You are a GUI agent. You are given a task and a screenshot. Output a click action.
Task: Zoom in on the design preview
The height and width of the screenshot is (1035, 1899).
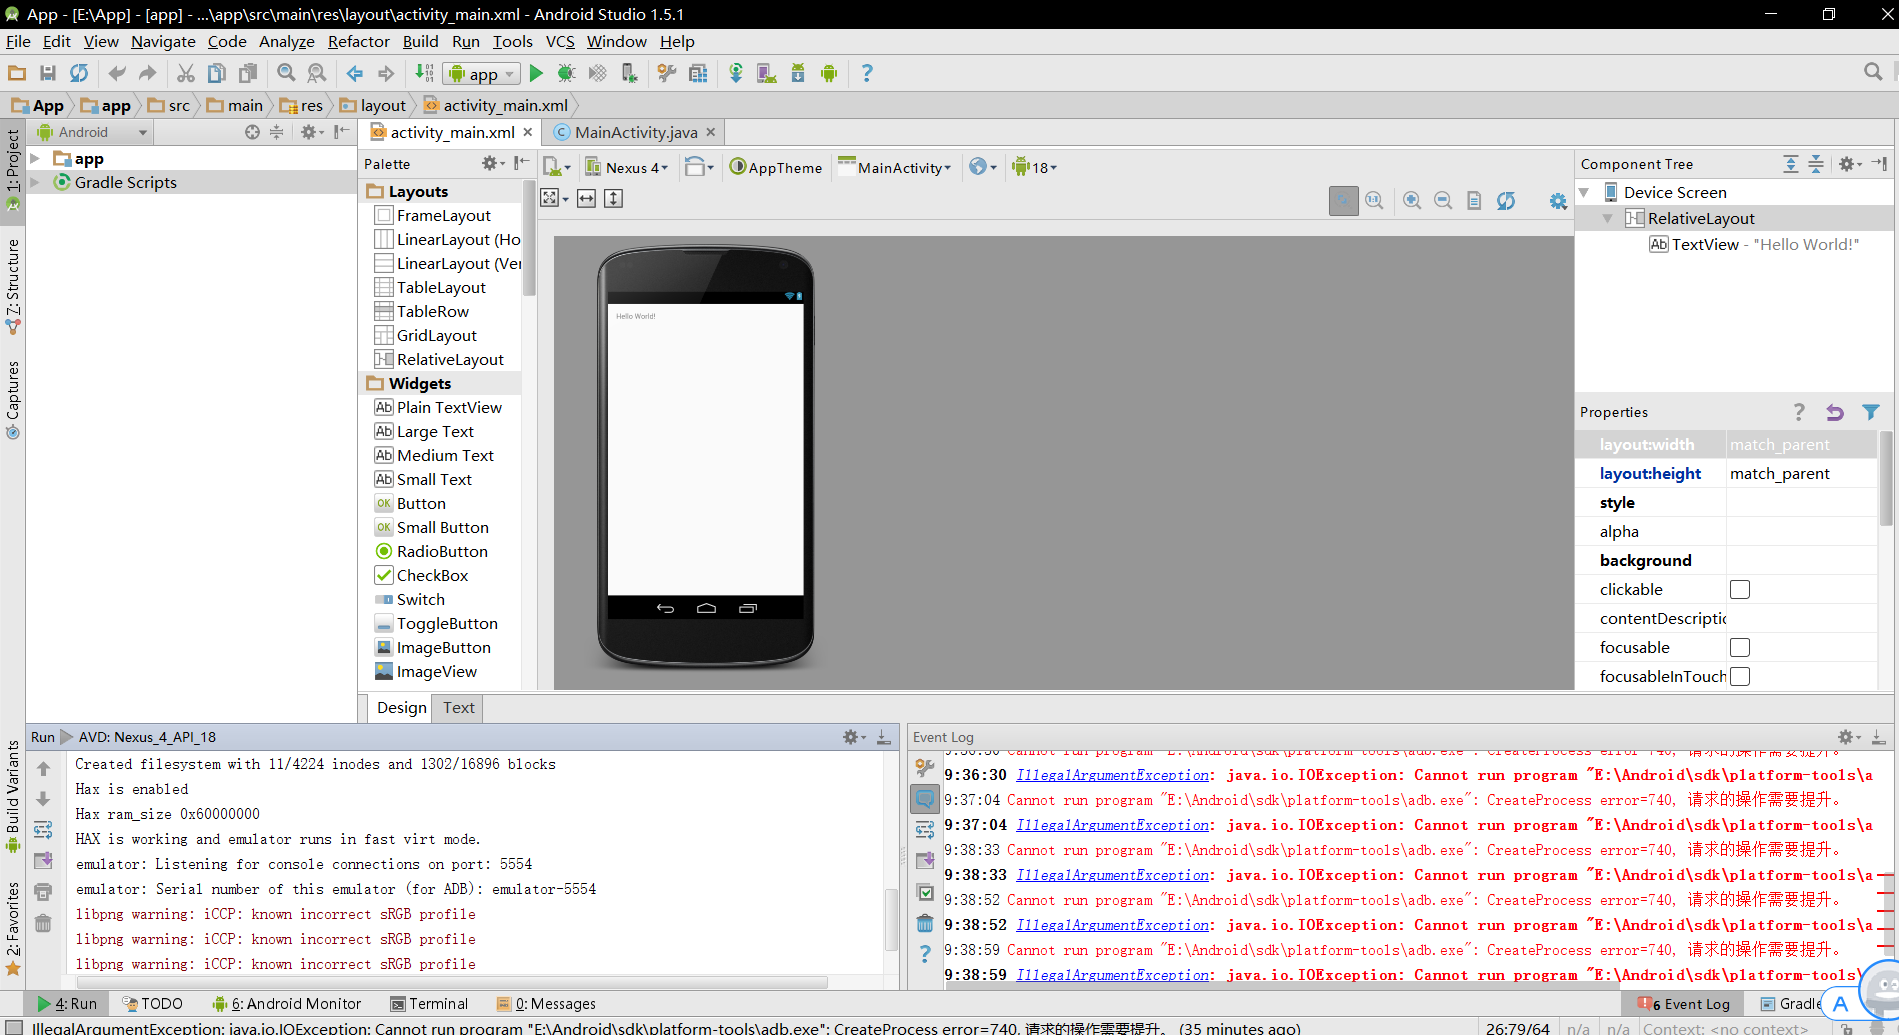click(1412, 200)
